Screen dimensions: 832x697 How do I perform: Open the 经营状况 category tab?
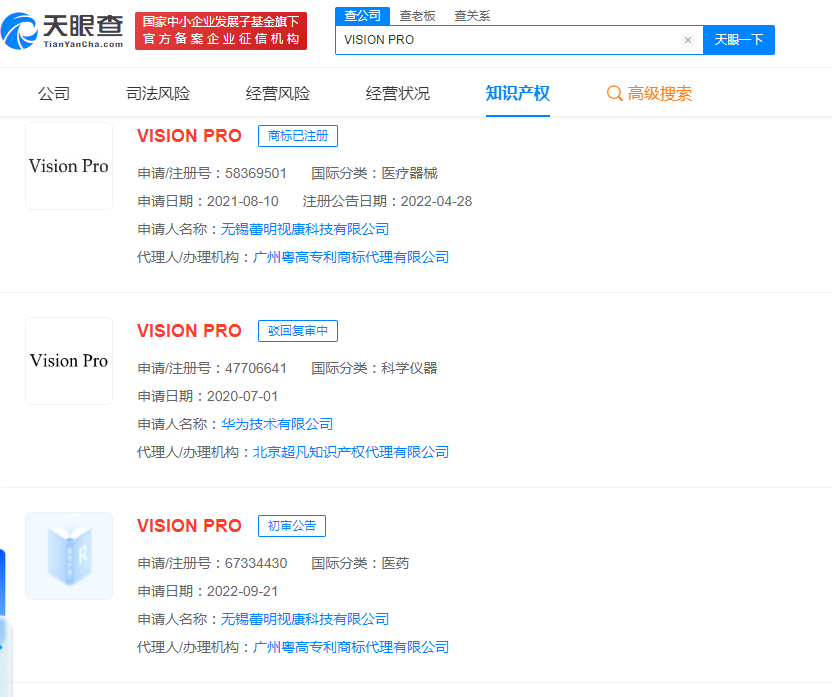[398, 94]
